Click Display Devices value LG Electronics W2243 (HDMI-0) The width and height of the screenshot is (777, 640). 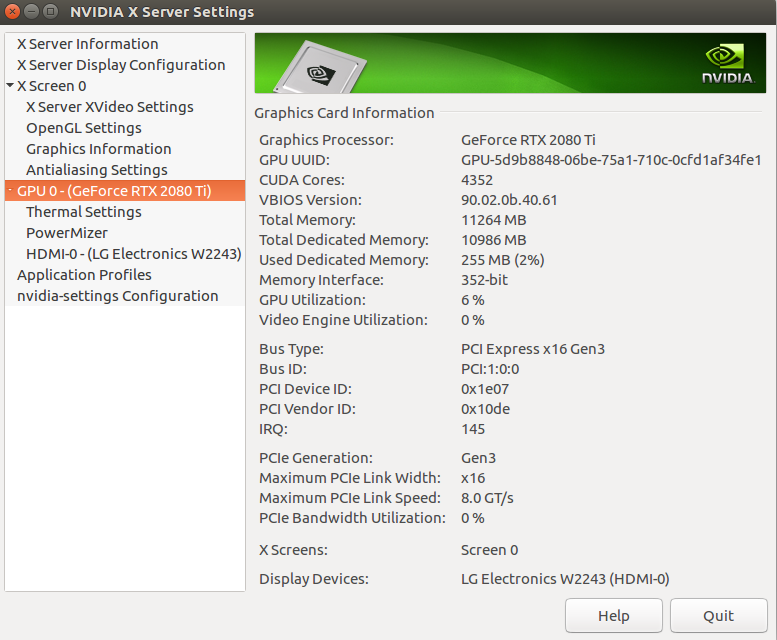tap(565, 579)
